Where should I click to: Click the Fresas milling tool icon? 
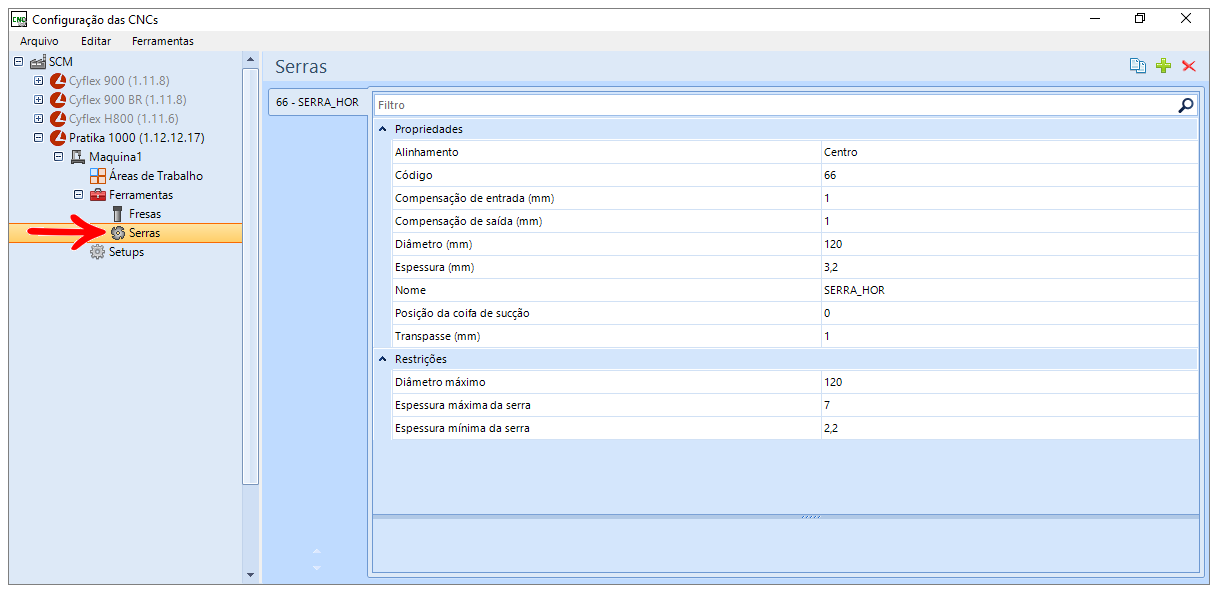click(x=118, y=214)
